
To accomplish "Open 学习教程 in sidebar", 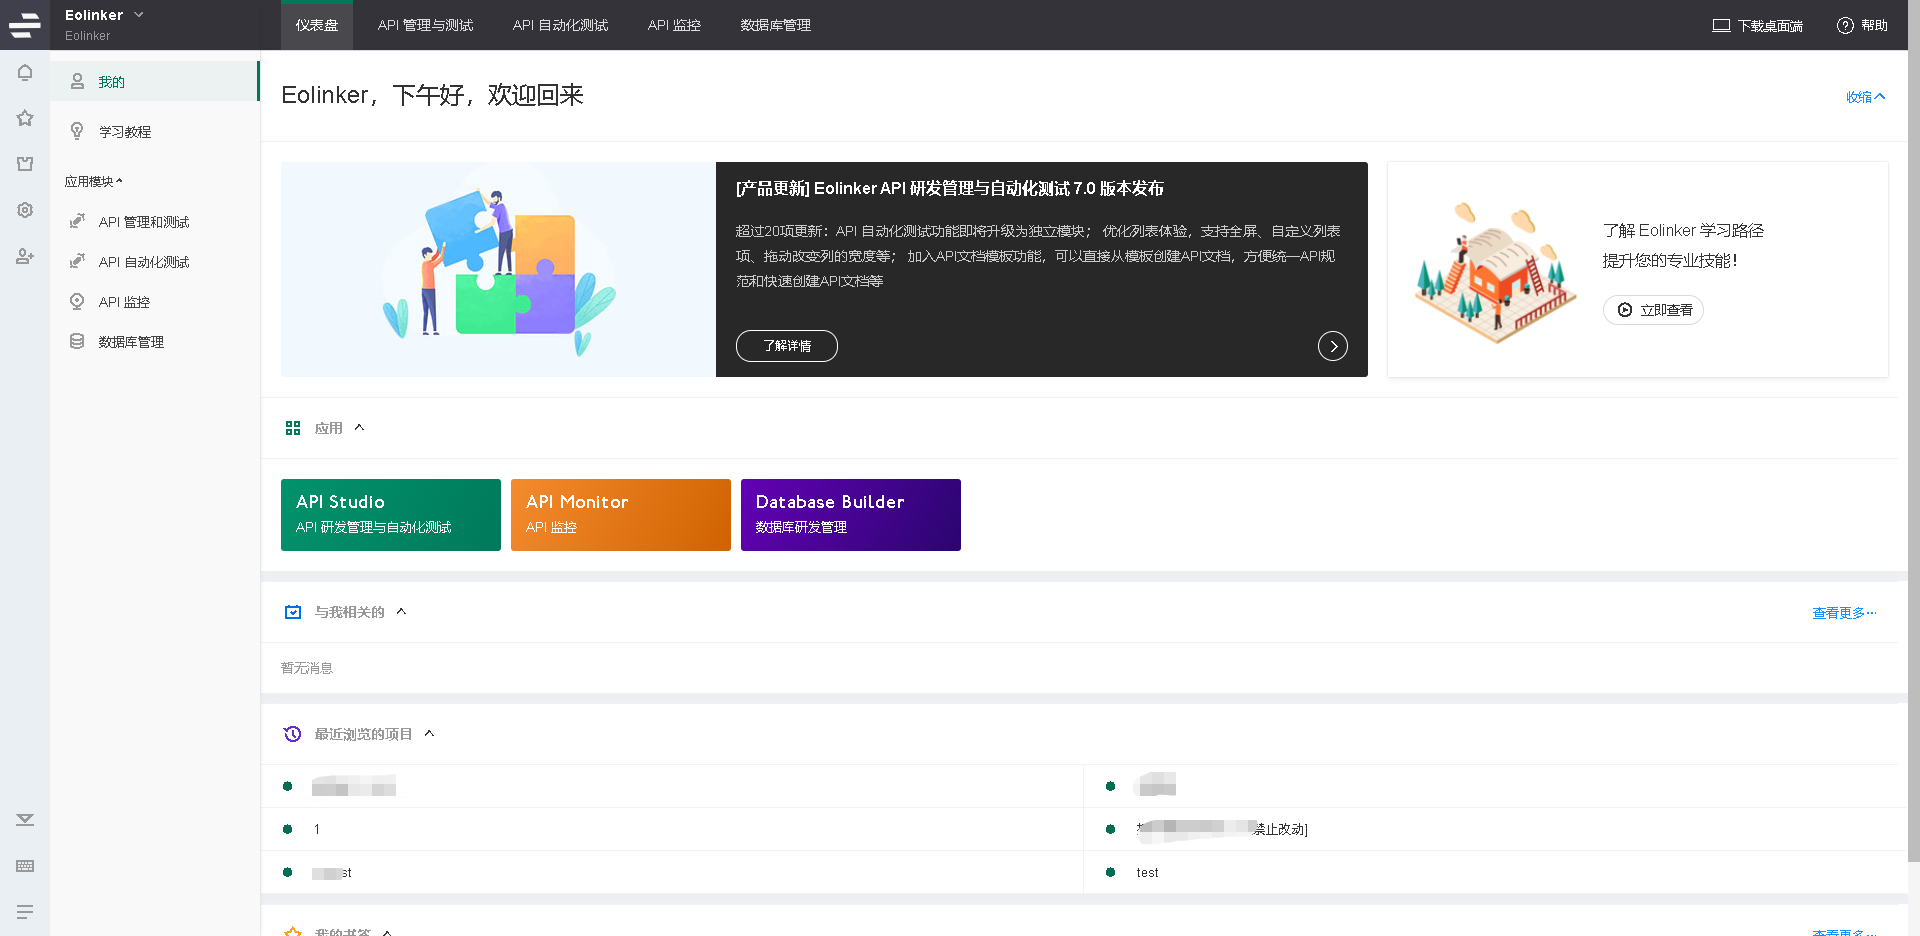I will (x=155, y=132).
